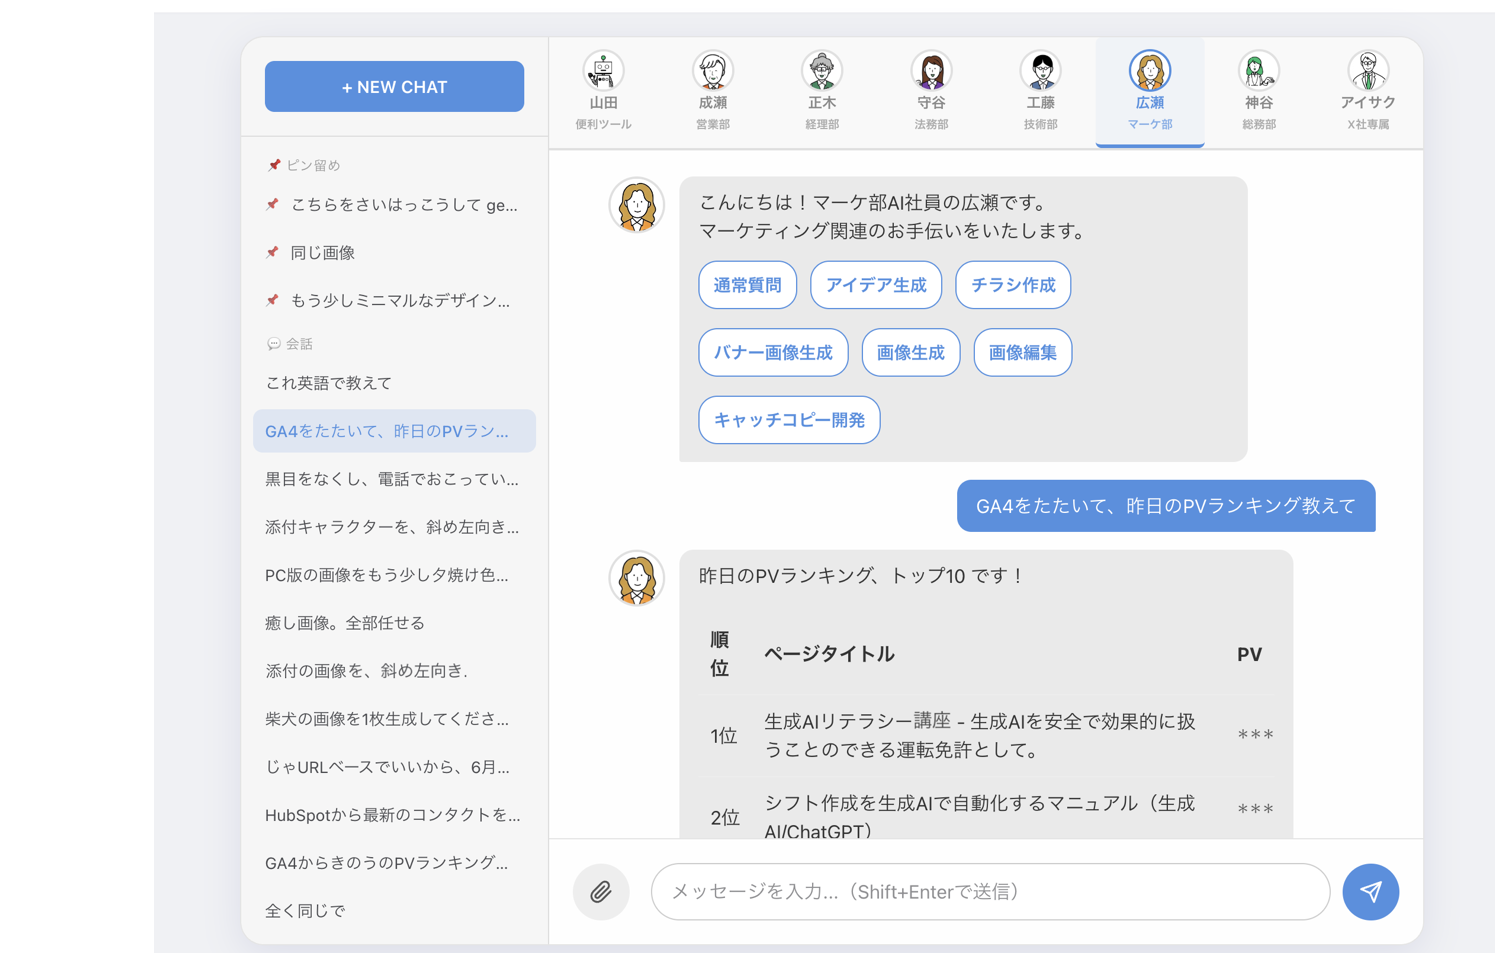
Task: Click pin icon of こちらをさいはっこうして chat
Action: [272, 204]
